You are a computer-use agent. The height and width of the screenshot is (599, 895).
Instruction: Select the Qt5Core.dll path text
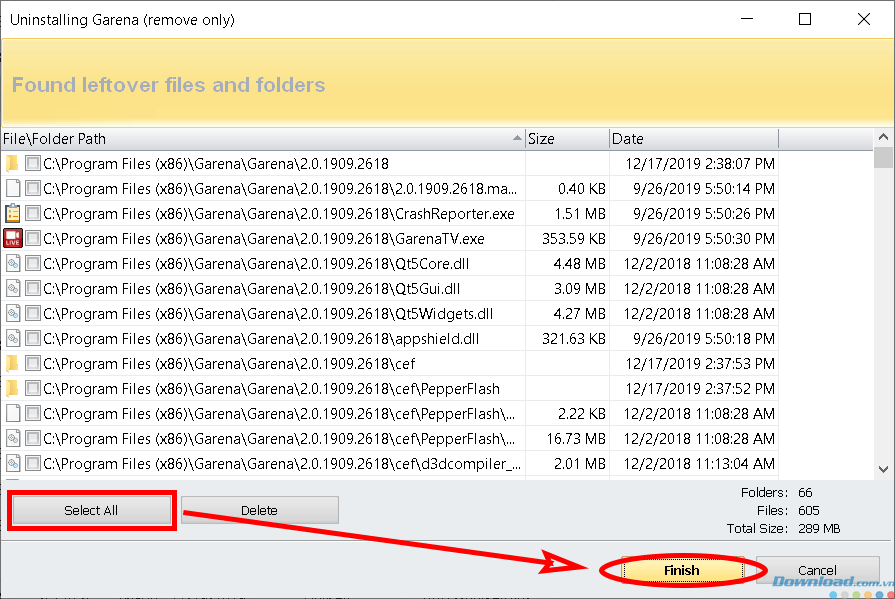(256, 264)
